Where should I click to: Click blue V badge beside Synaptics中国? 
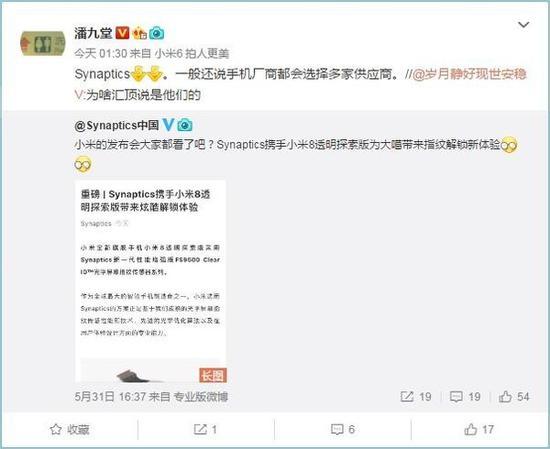168,125
